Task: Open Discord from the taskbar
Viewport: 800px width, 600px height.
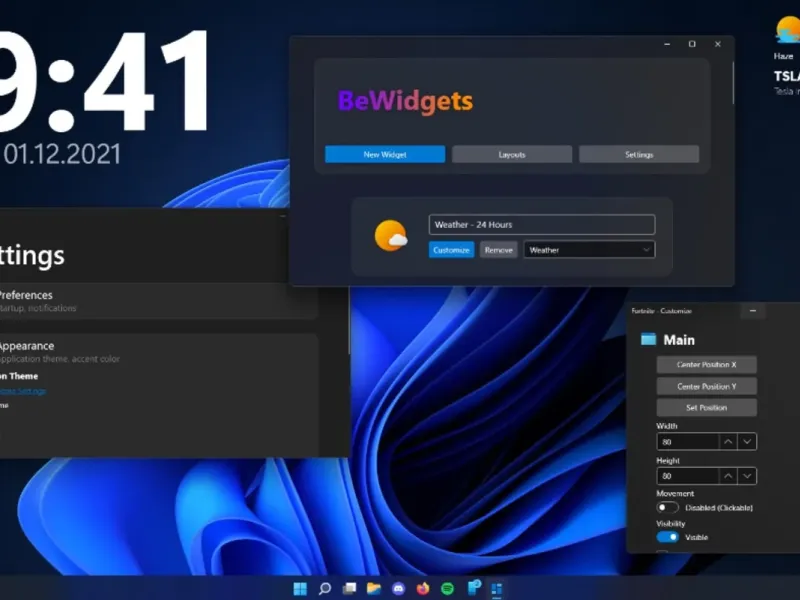Action: pyautogui.click(x=398, y=588)
